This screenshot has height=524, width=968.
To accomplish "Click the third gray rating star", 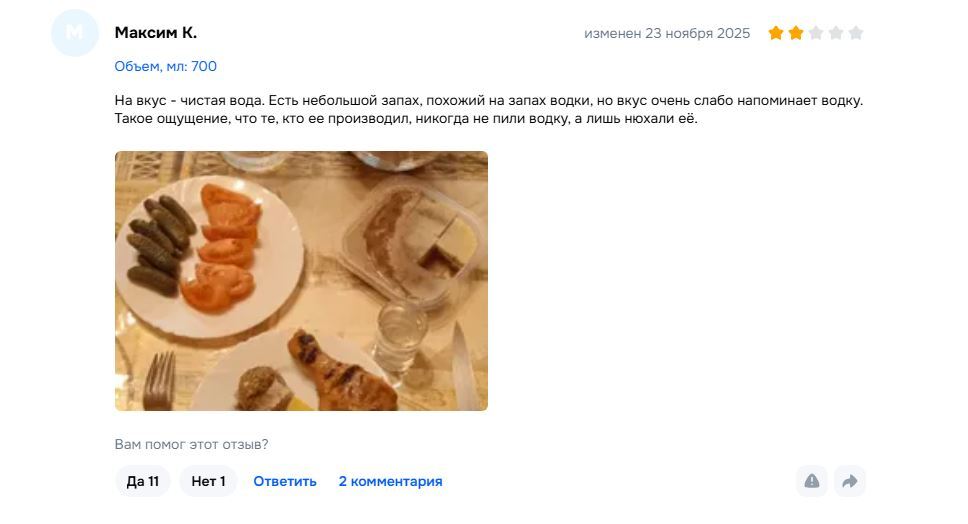I will point(816,33).
